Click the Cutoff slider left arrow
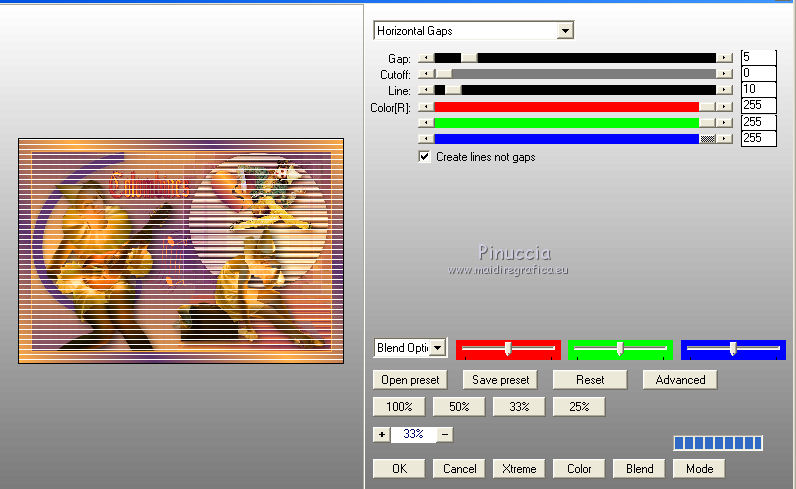This screenshot has width=796, height=489. (426, 74)
